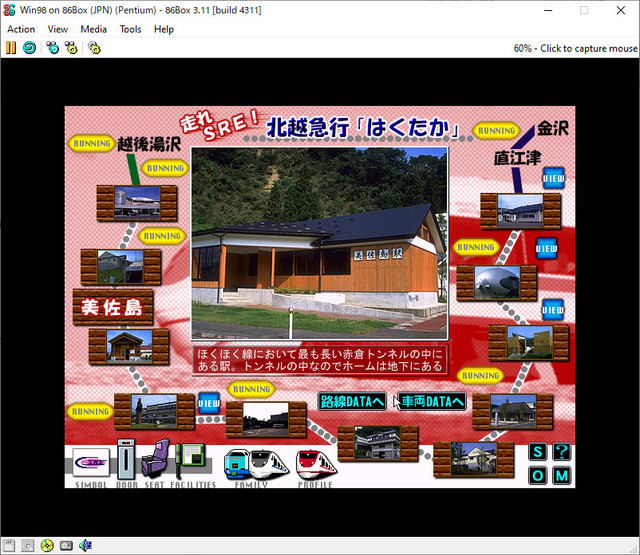Select the silver dome station thumbnail
640x555 pixels.
(x=497, y=283)
